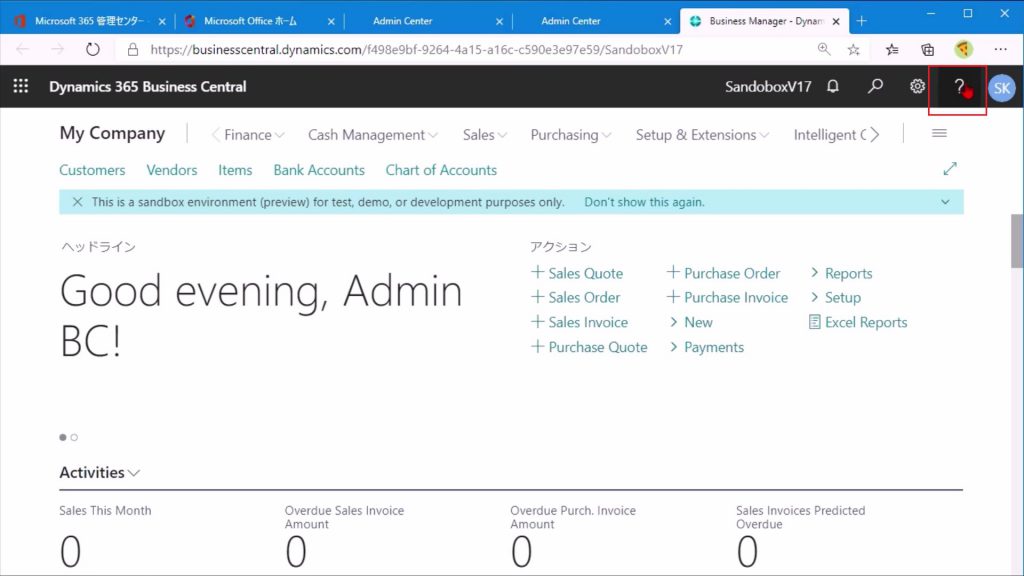Open the Sales dropdown menu

(x=485, y=135)
